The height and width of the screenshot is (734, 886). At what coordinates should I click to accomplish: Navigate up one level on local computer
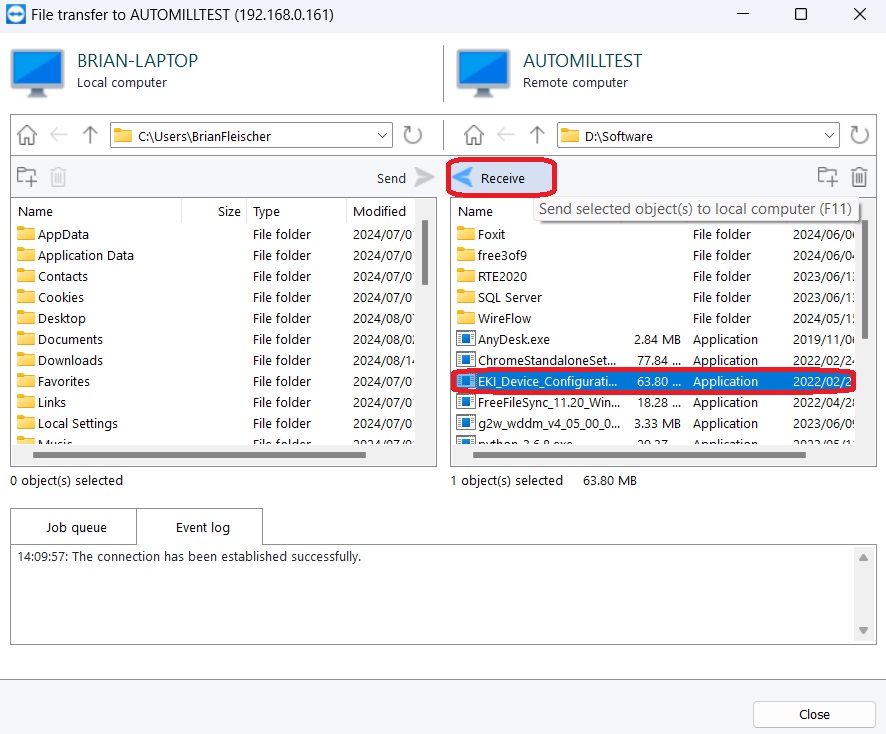(90, 136)
